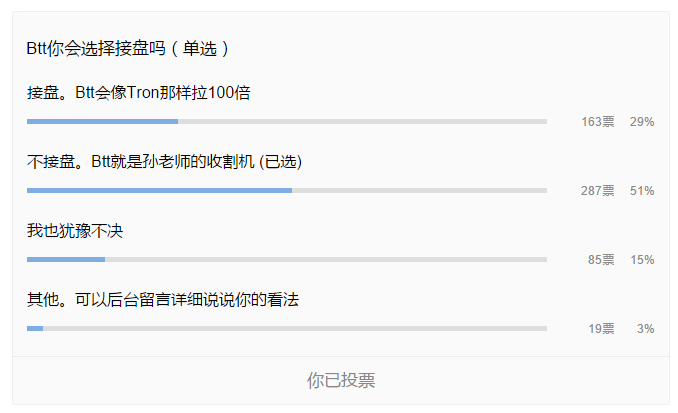Click the '(已选)' selected marker

(x=280, y=162)
